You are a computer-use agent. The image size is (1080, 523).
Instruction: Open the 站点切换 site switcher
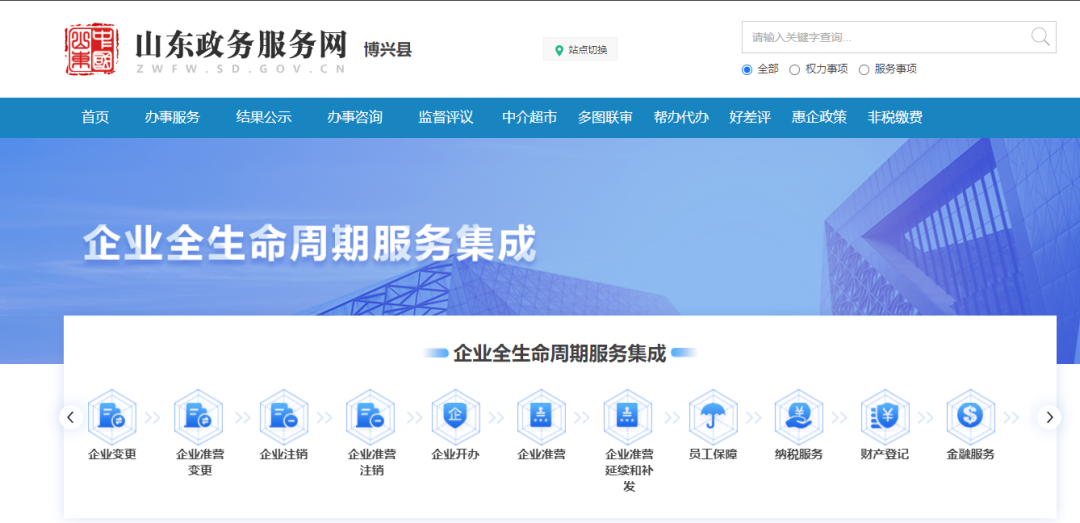click(x=580, y=50)
